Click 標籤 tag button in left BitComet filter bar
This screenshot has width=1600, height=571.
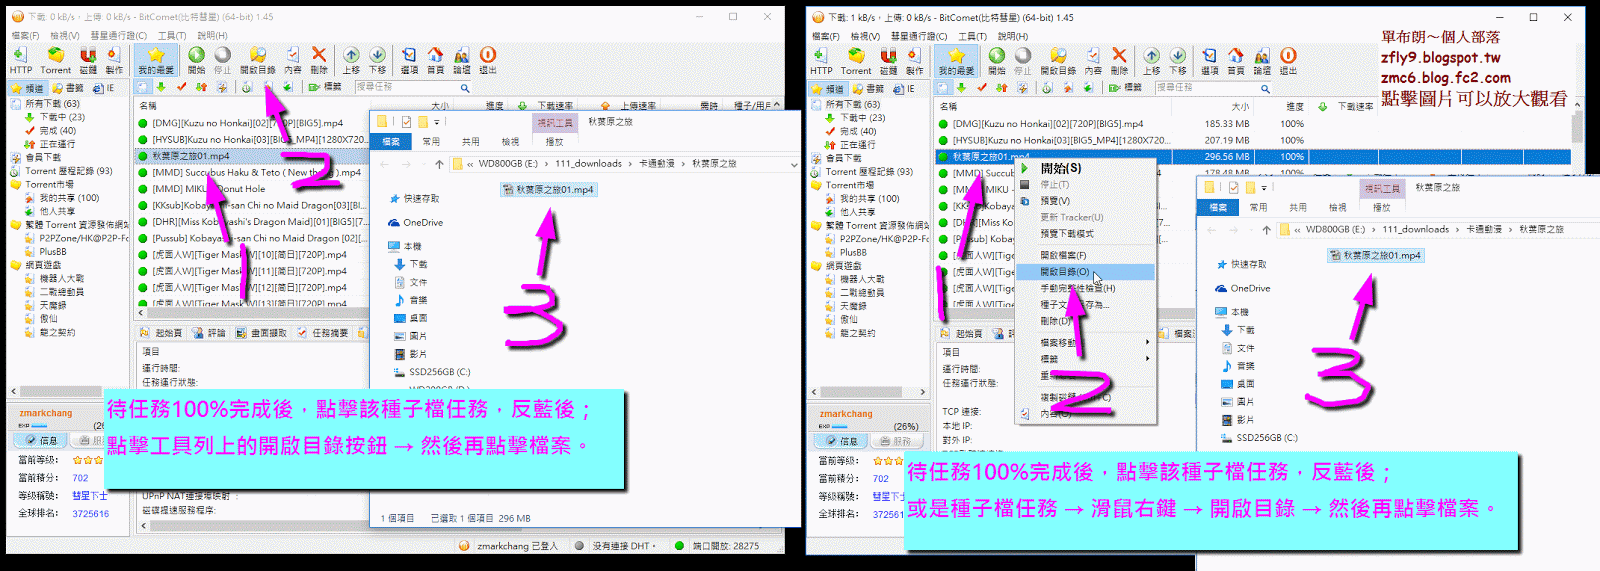325,88
